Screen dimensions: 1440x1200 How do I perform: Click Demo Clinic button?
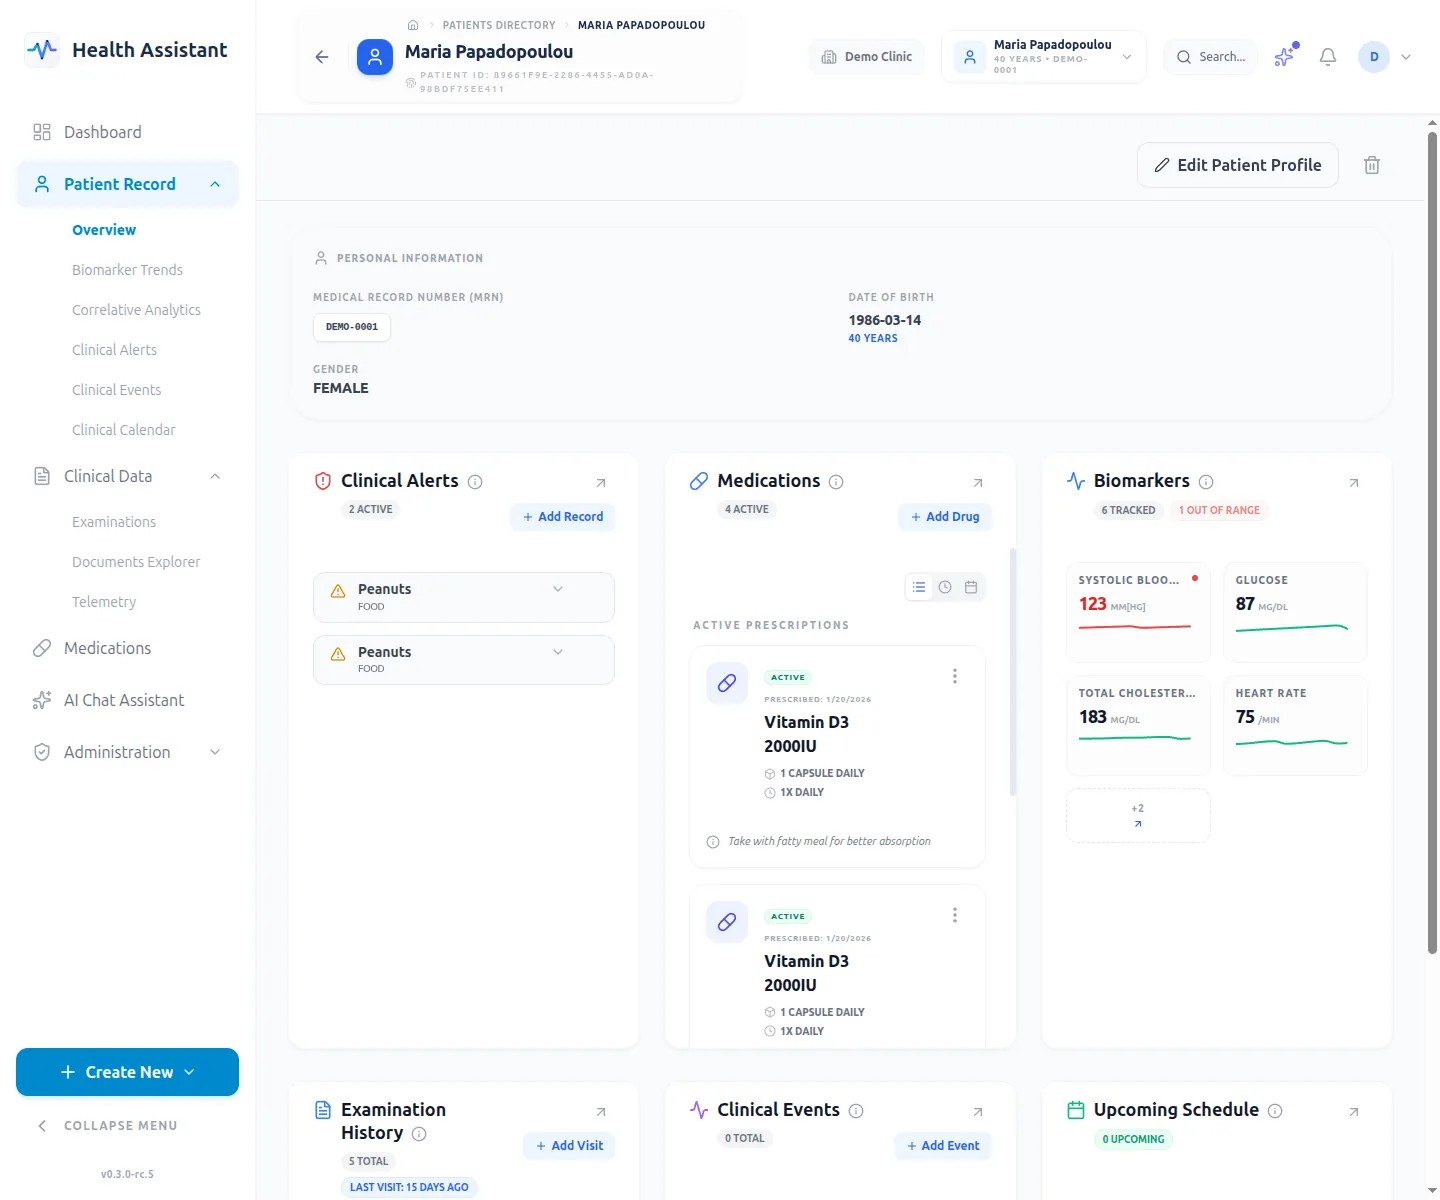[x=867, y=57]
